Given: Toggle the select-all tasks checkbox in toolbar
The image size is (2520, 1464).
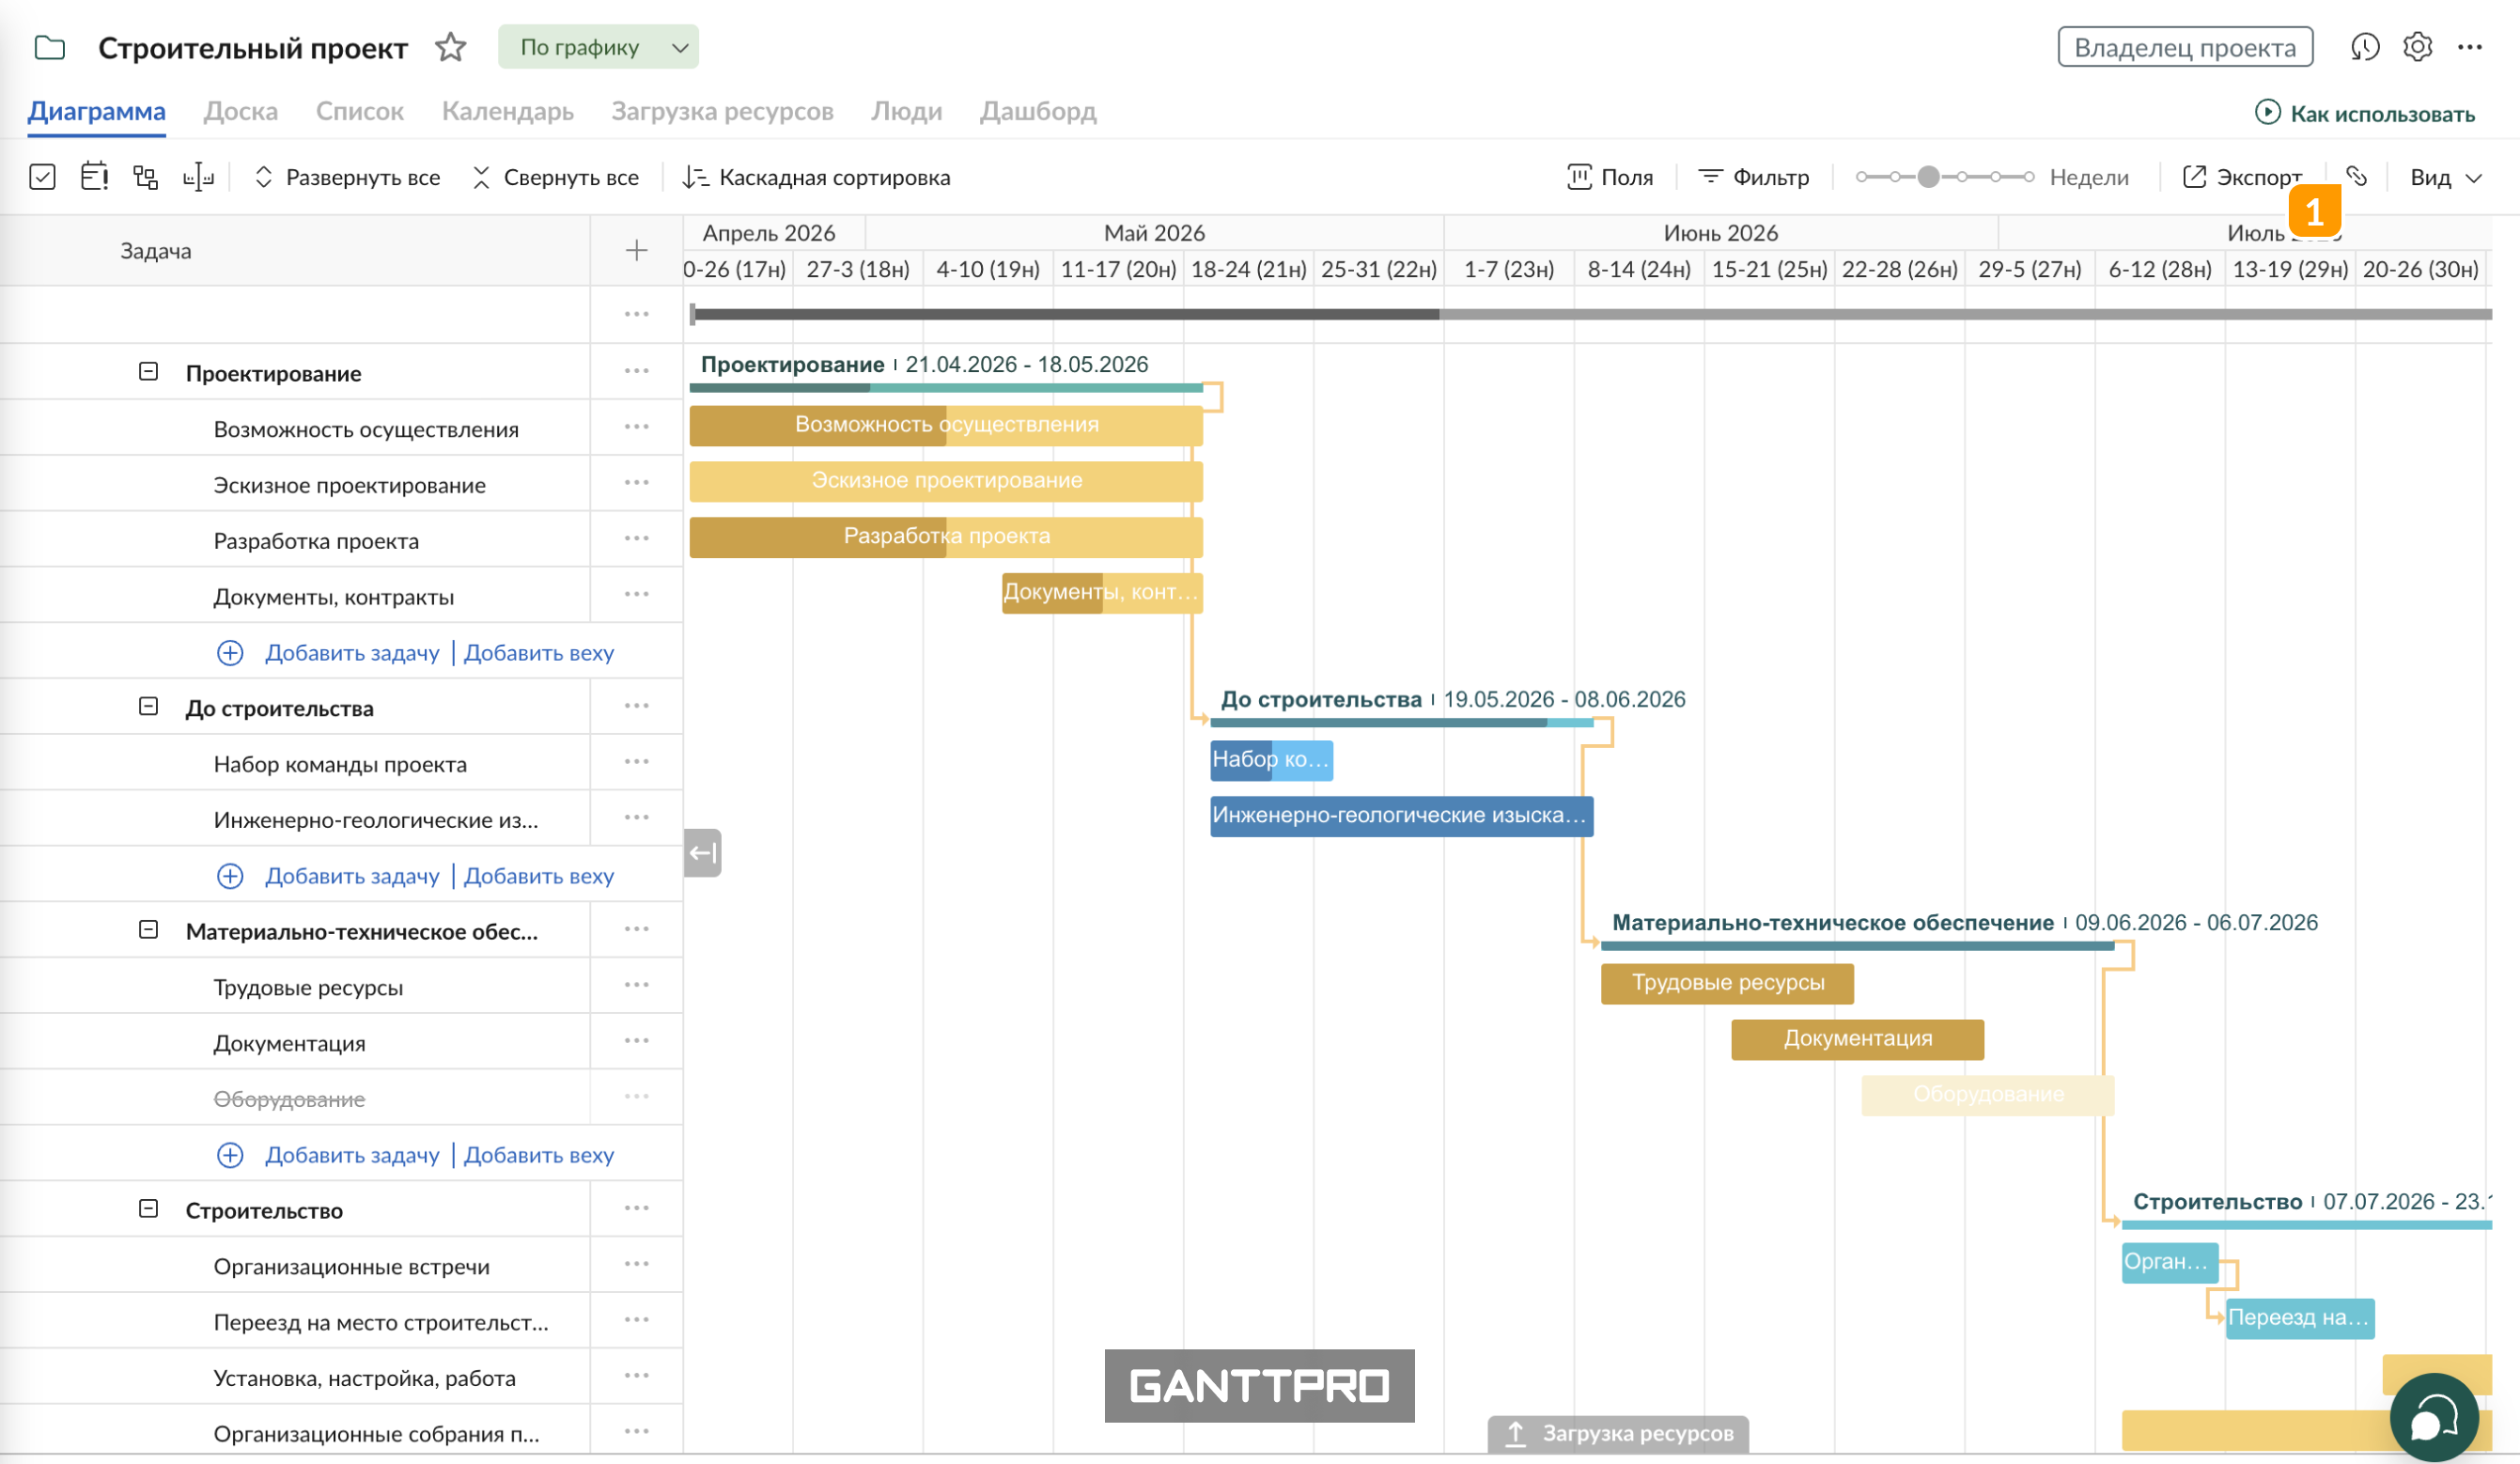Looking at the screenshot, I should coord(42,177).
